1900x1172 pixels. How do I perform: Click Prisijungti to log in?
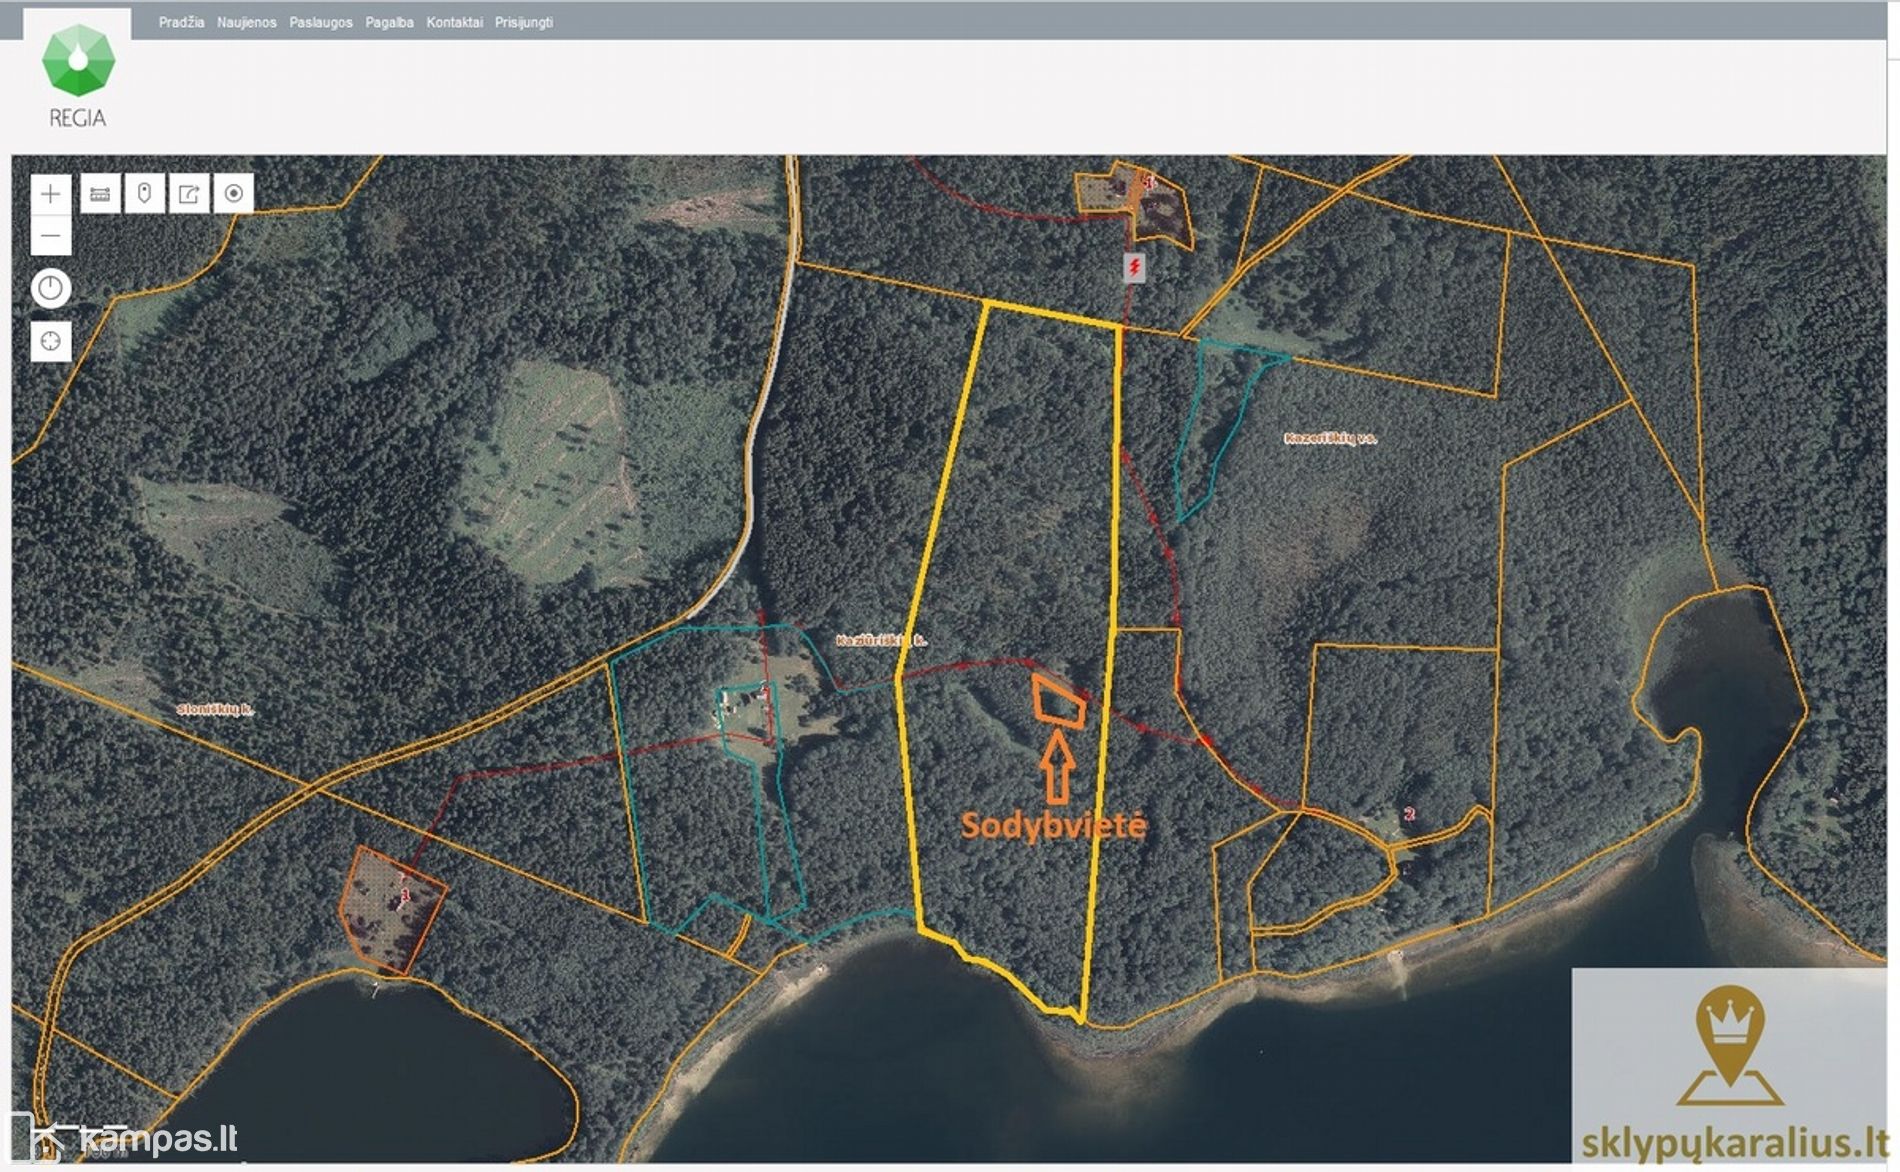523,22
